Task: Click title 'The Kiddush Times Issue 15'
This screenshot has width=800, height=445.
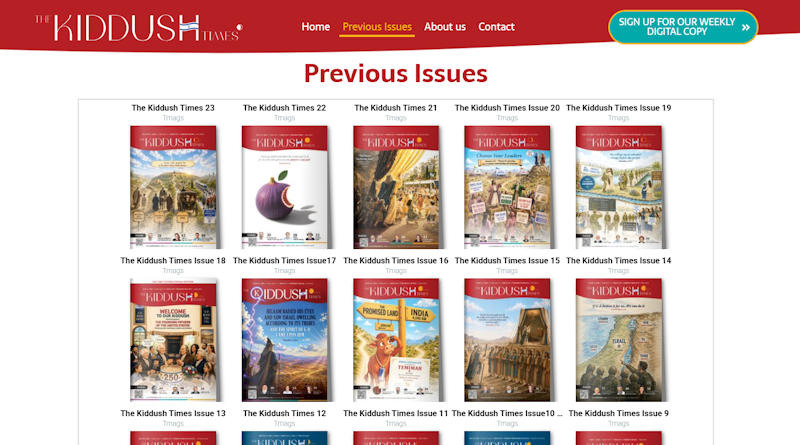Action: [x=507, y=260]
